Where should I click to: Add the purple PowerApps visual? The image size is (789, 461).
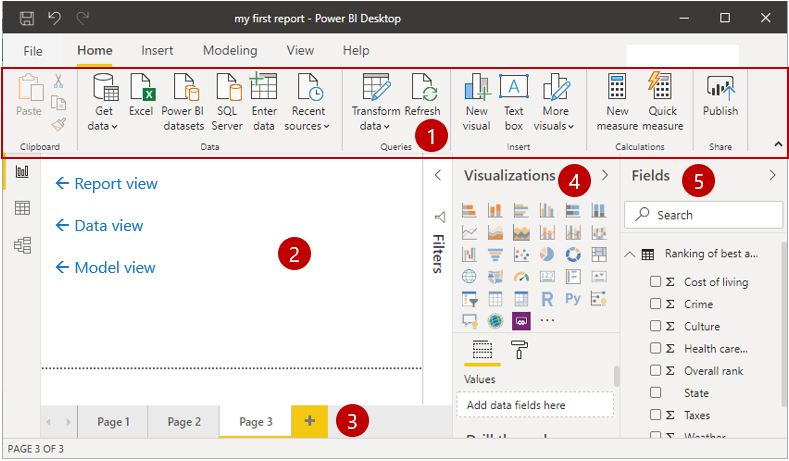click(521, 321)
